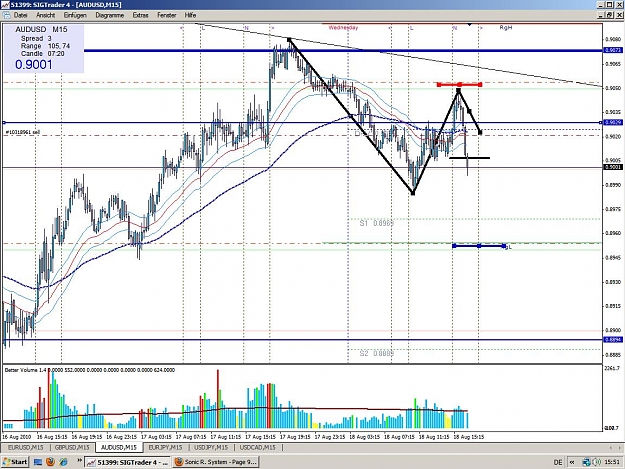Switch to the GBPUSD,M15 chart tab
The height and width of the screenshot is (469, 625).
tap(72, 447)
